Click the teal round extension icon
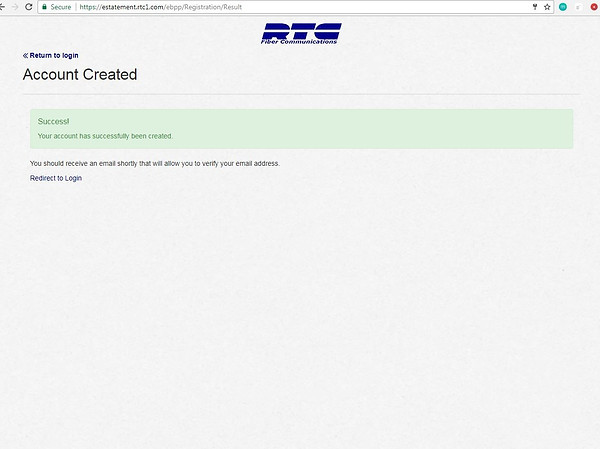The image size is (600, 449). point(563,7)
